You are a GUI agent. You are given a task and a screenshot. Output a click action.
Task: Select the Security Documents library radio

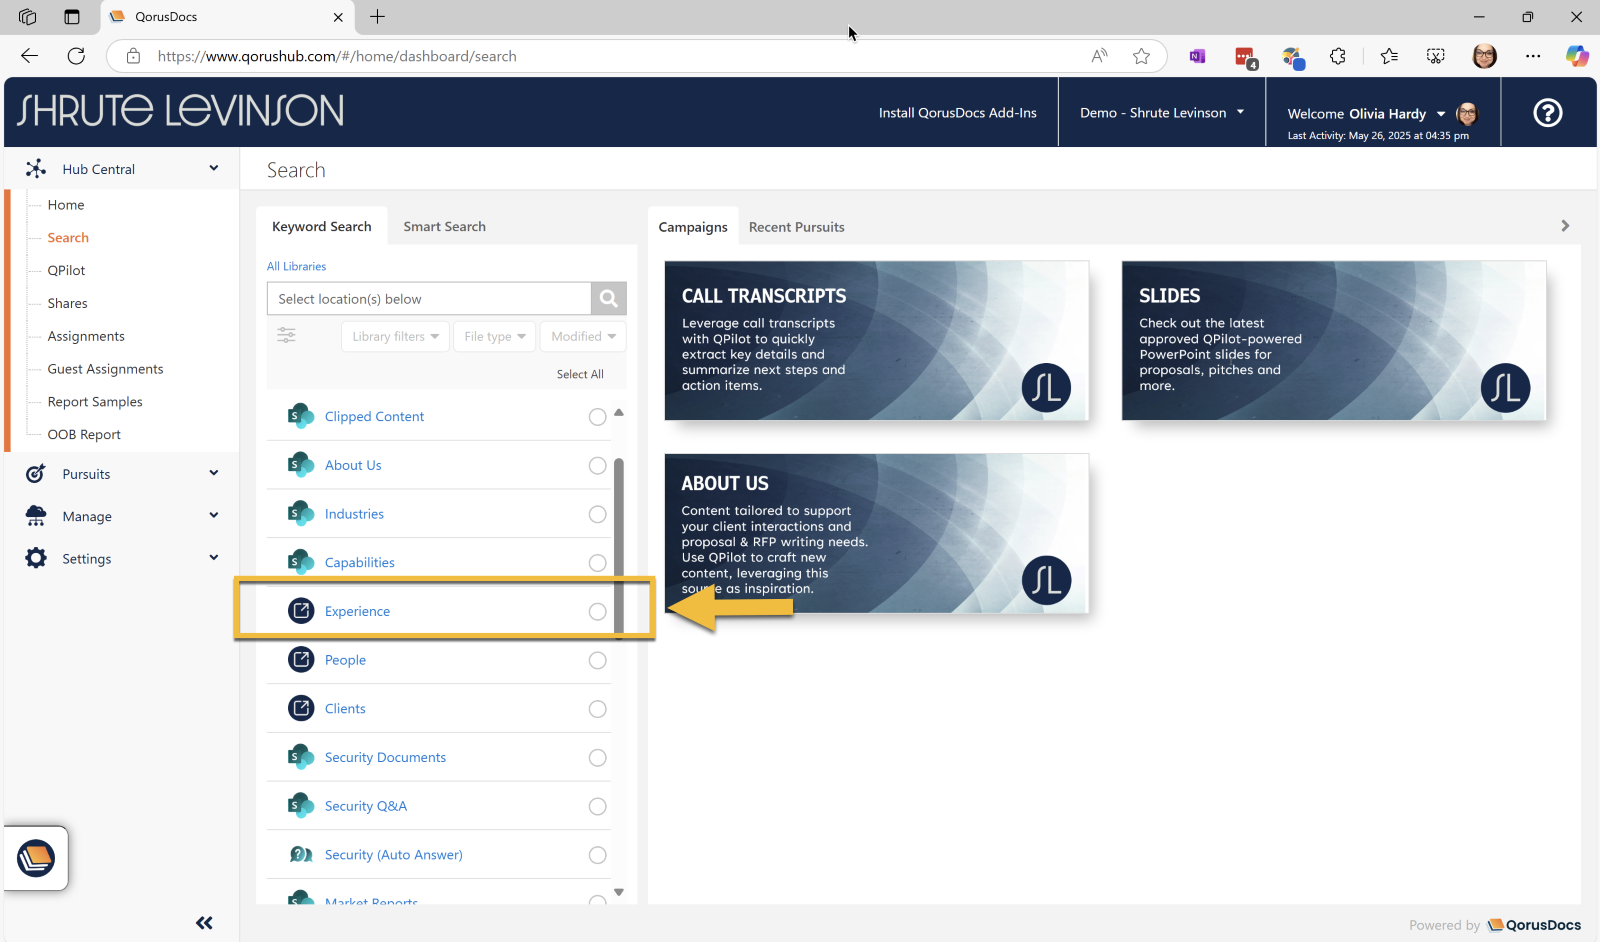(597, 758)
